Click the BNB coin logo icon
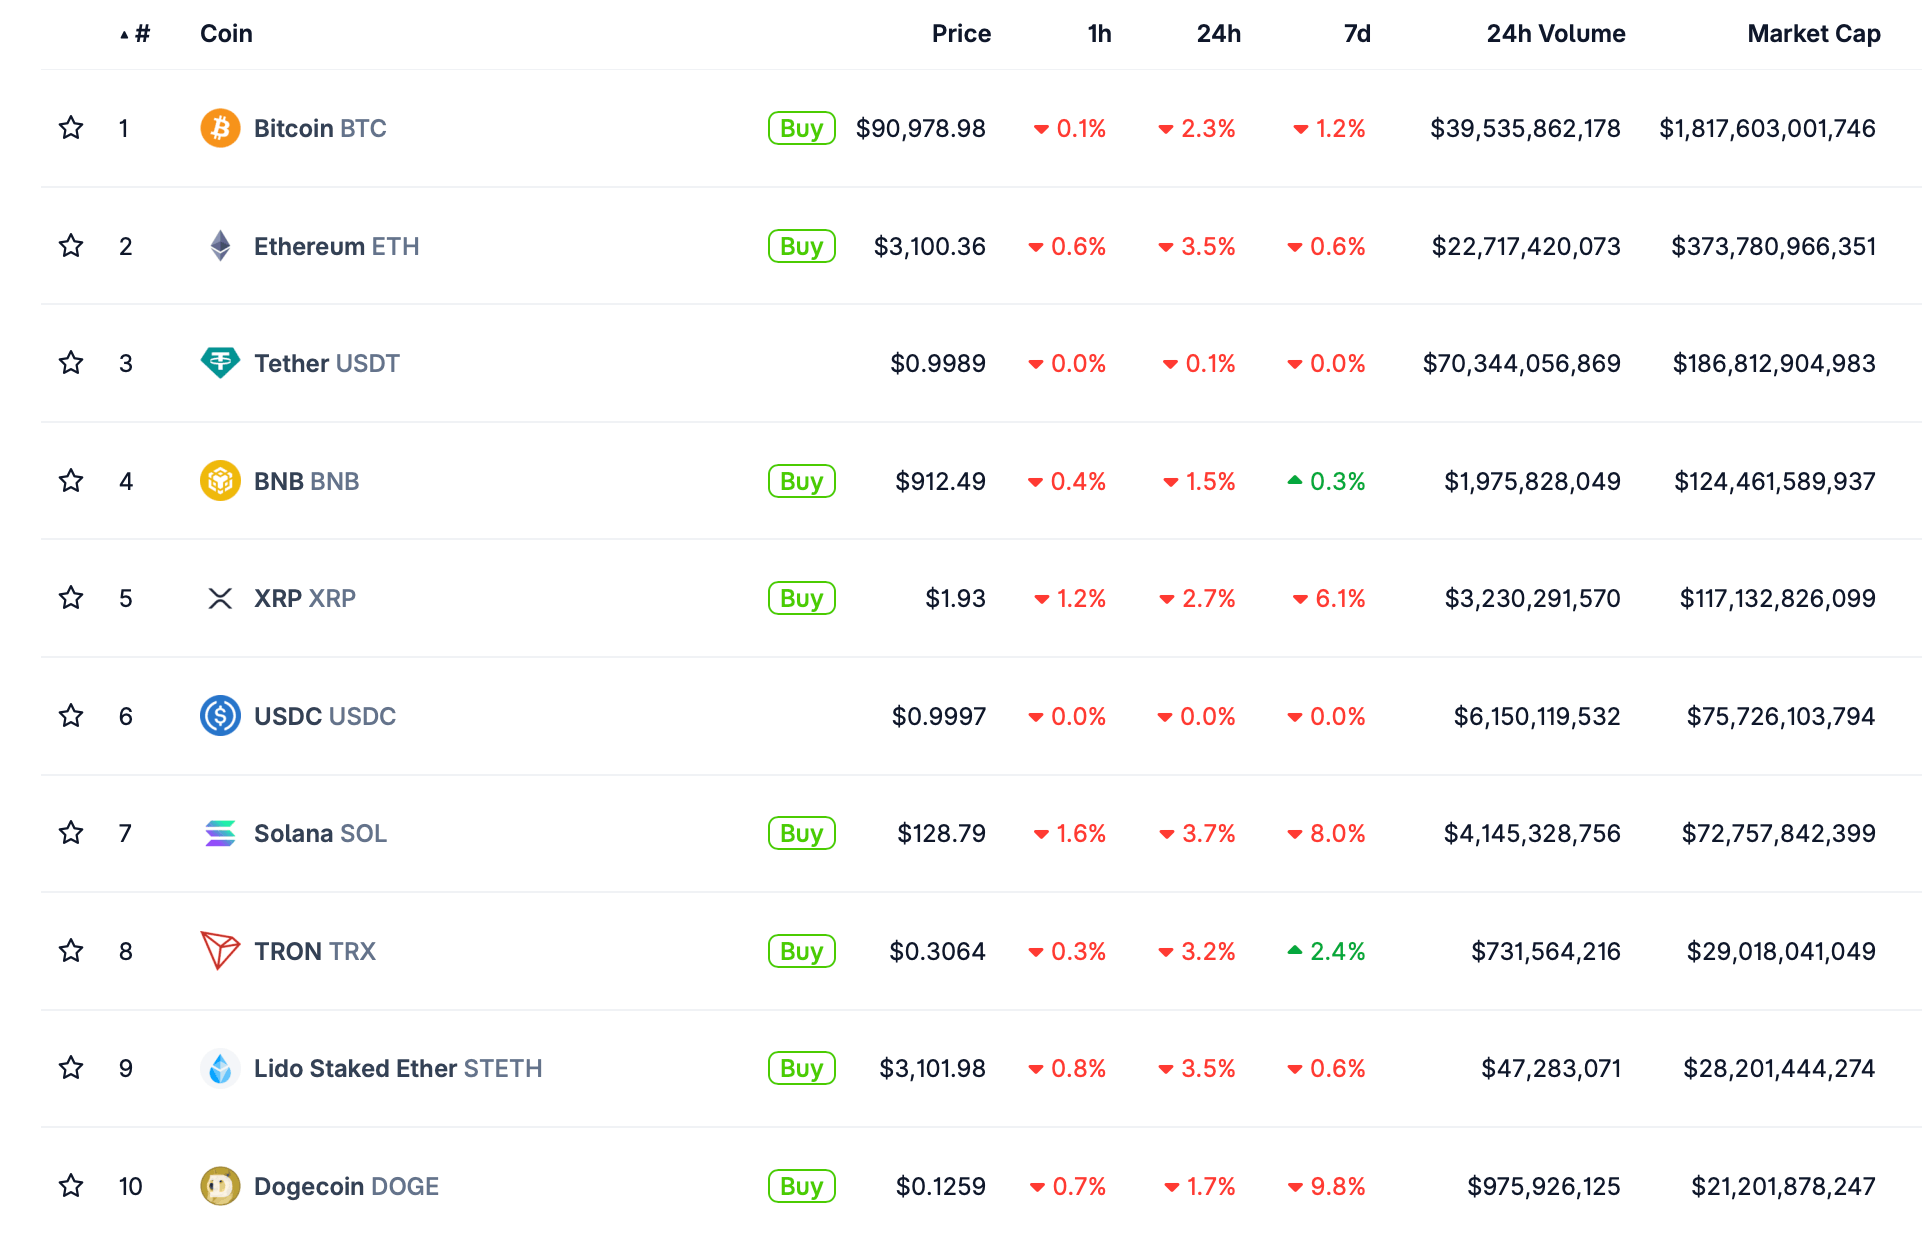Image resolution: width=1922 pixels, height=1238 pixels. pos(220,481)
